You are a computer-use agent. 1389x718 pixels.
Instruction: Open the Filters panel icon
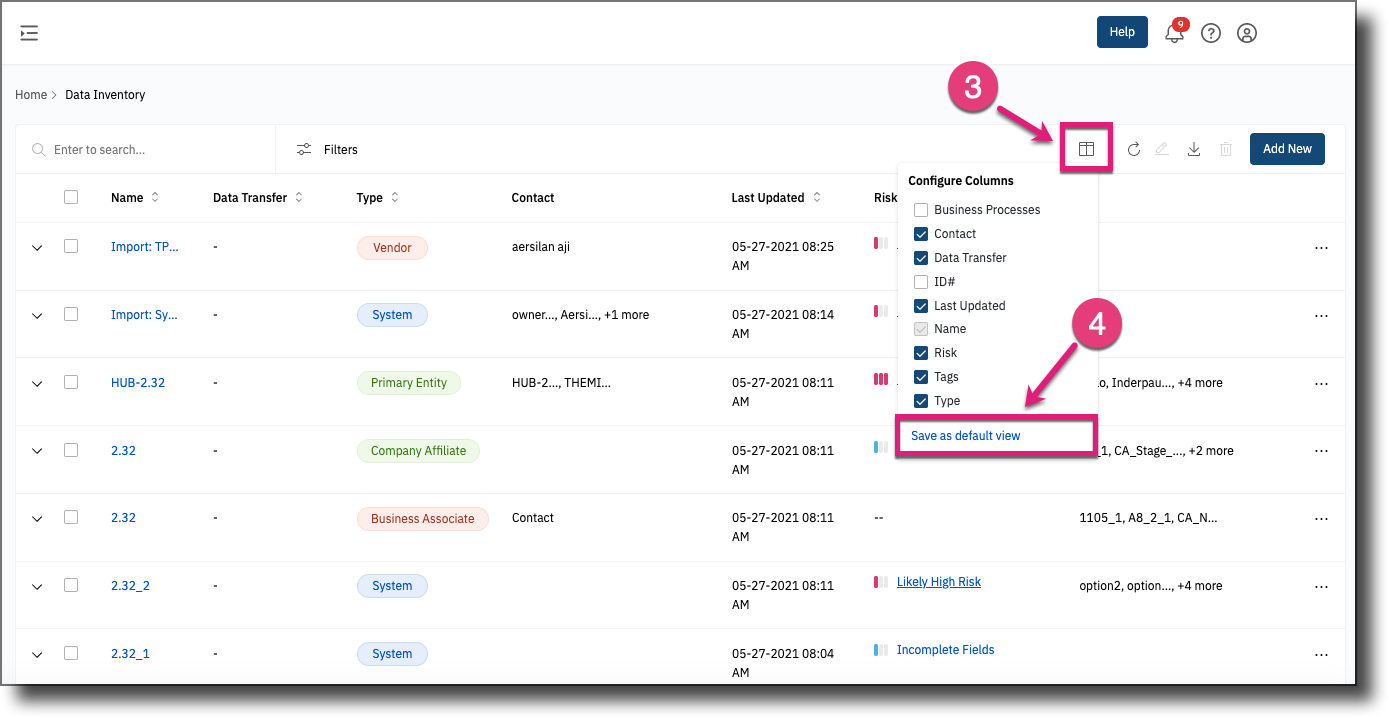coord(304,148)
